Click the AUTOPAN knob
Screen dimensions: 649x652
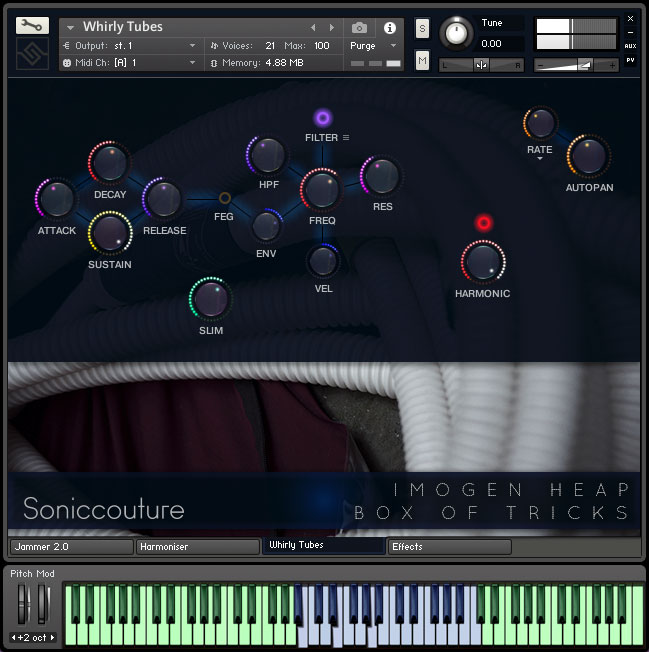(x=589, y=156)
